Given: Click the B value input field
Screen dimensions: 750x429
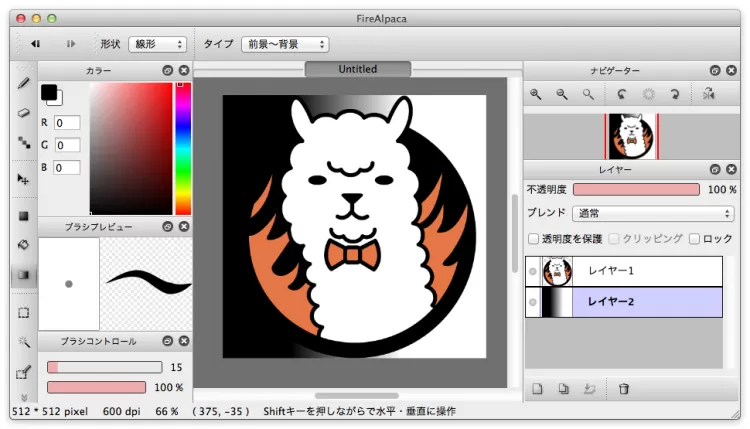Looking at the screenshot, I should coord(66,167).
